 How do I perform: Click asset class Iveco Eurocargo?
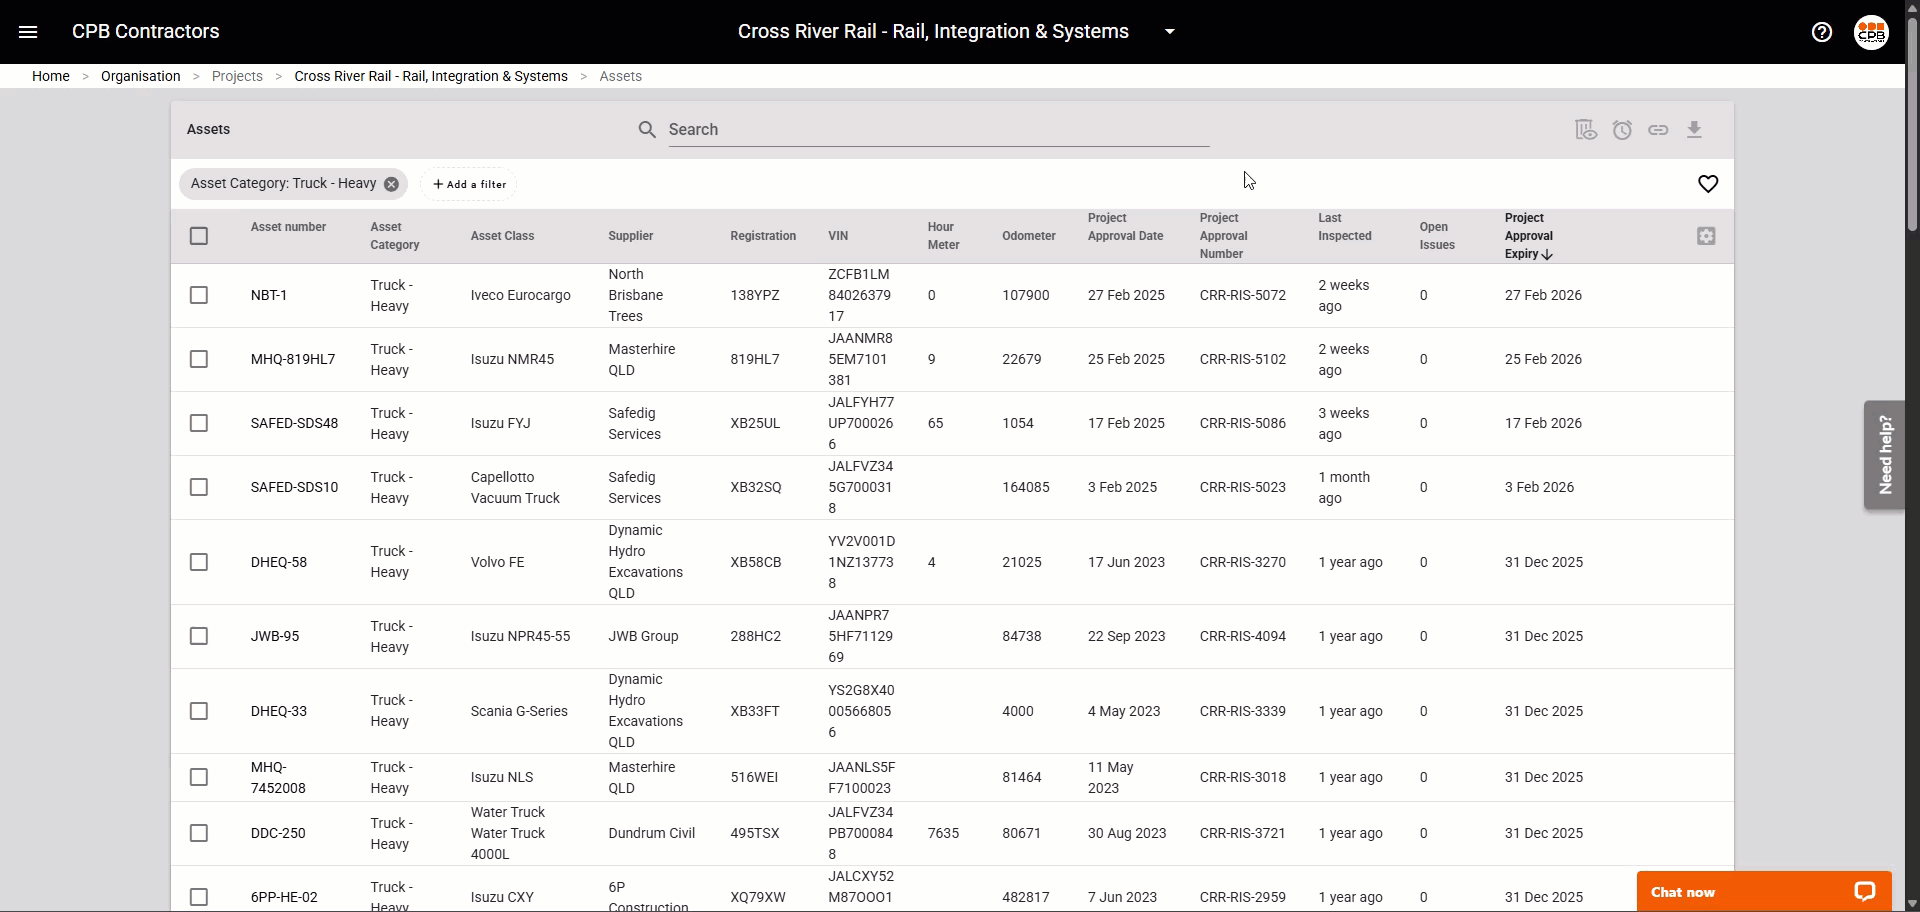tap(521, 295)
